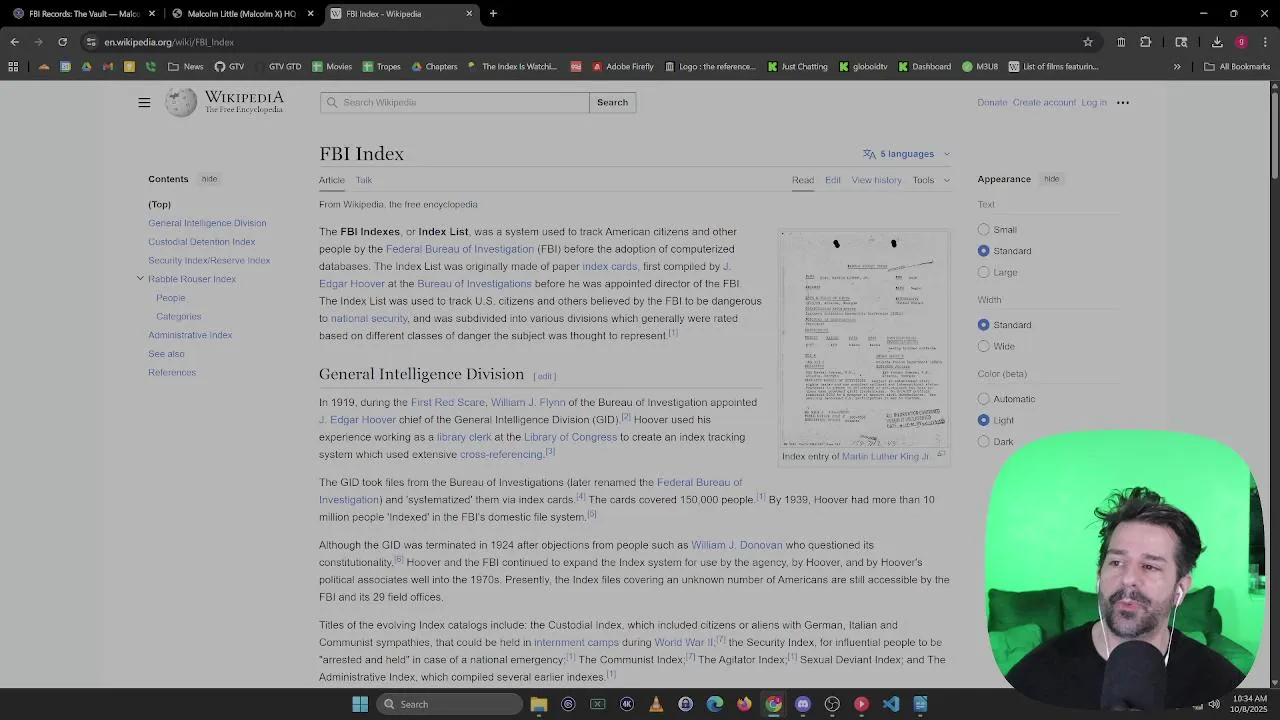Open View history tab
Image resolution: width=1280 pixels, height=720 pixels.
pyautogui.click(x=877, y=180)
